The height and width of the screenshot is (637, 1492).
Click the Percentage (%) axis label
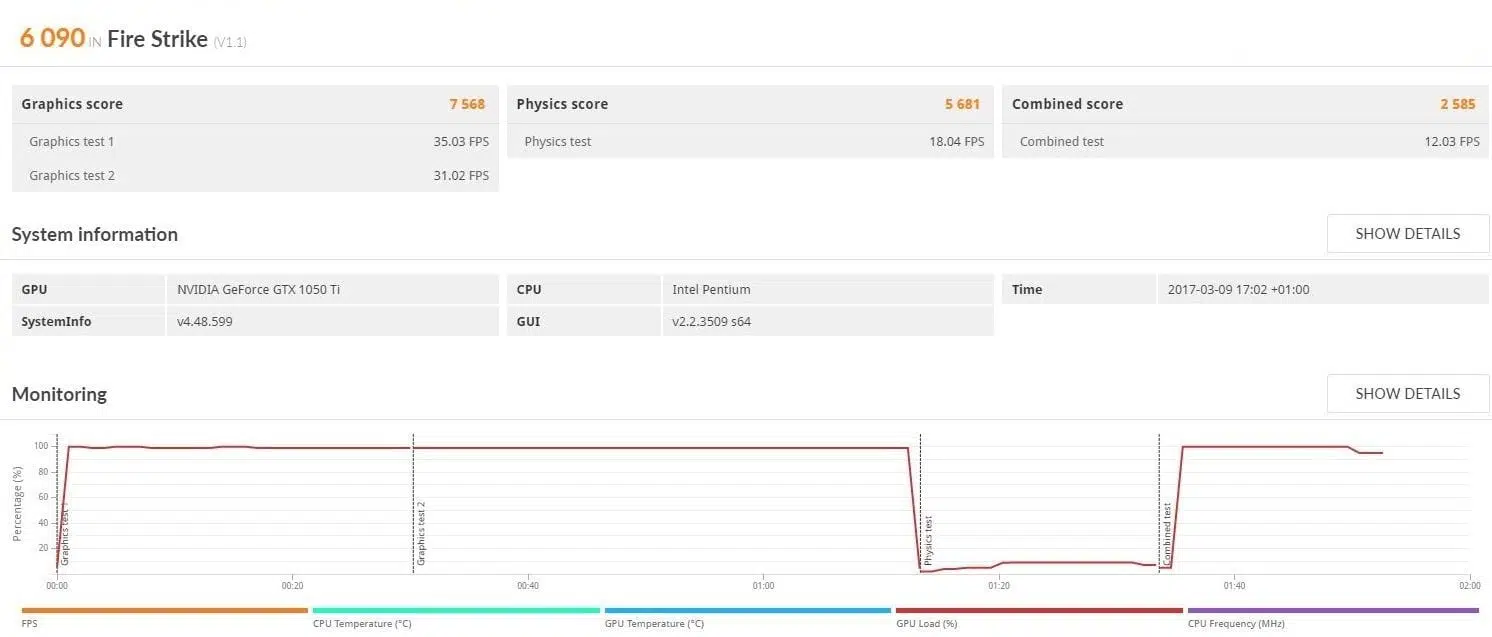point(17,504)
